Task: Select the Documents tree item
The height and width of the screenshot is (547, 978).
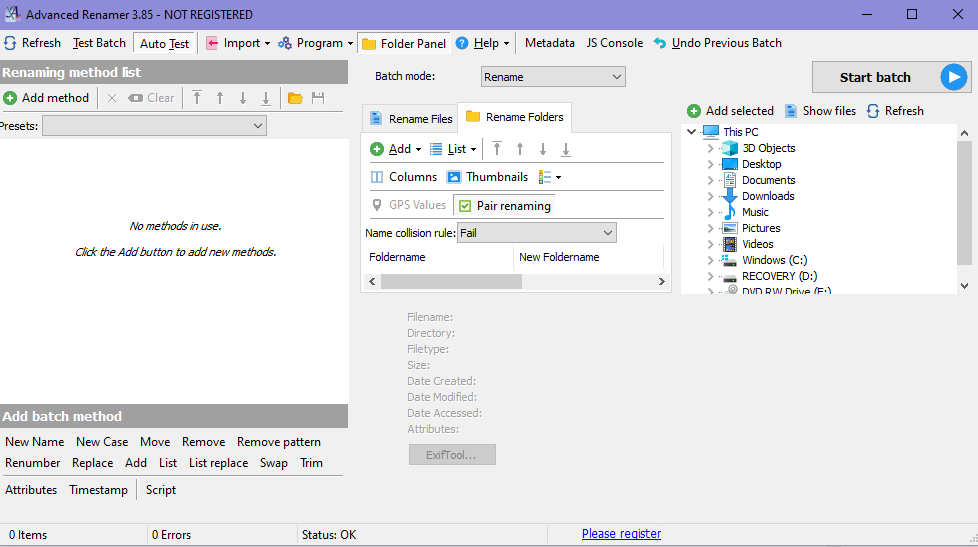Action: [768, 180]
